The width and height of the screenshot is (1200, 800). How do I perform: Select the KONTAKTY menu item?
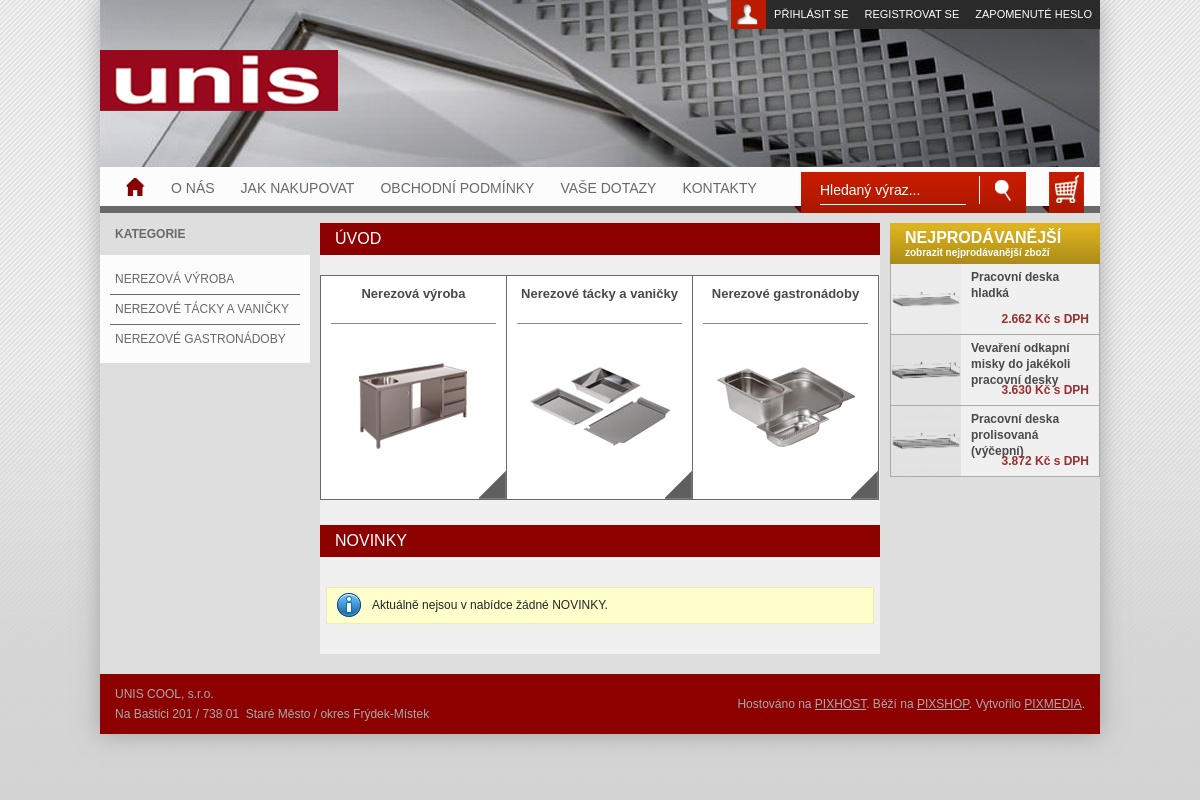tap(719, 188)
